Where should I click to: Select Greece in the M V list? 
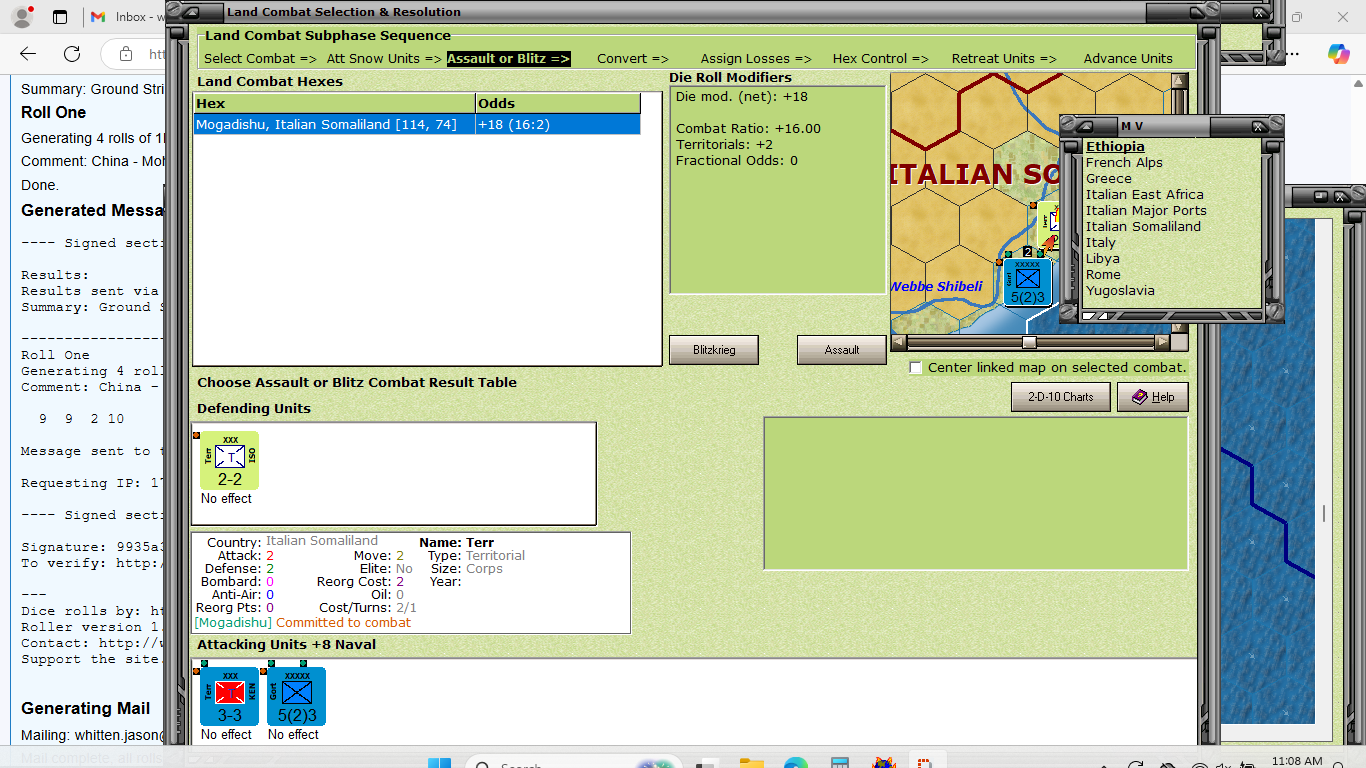tap(1109, 179)
